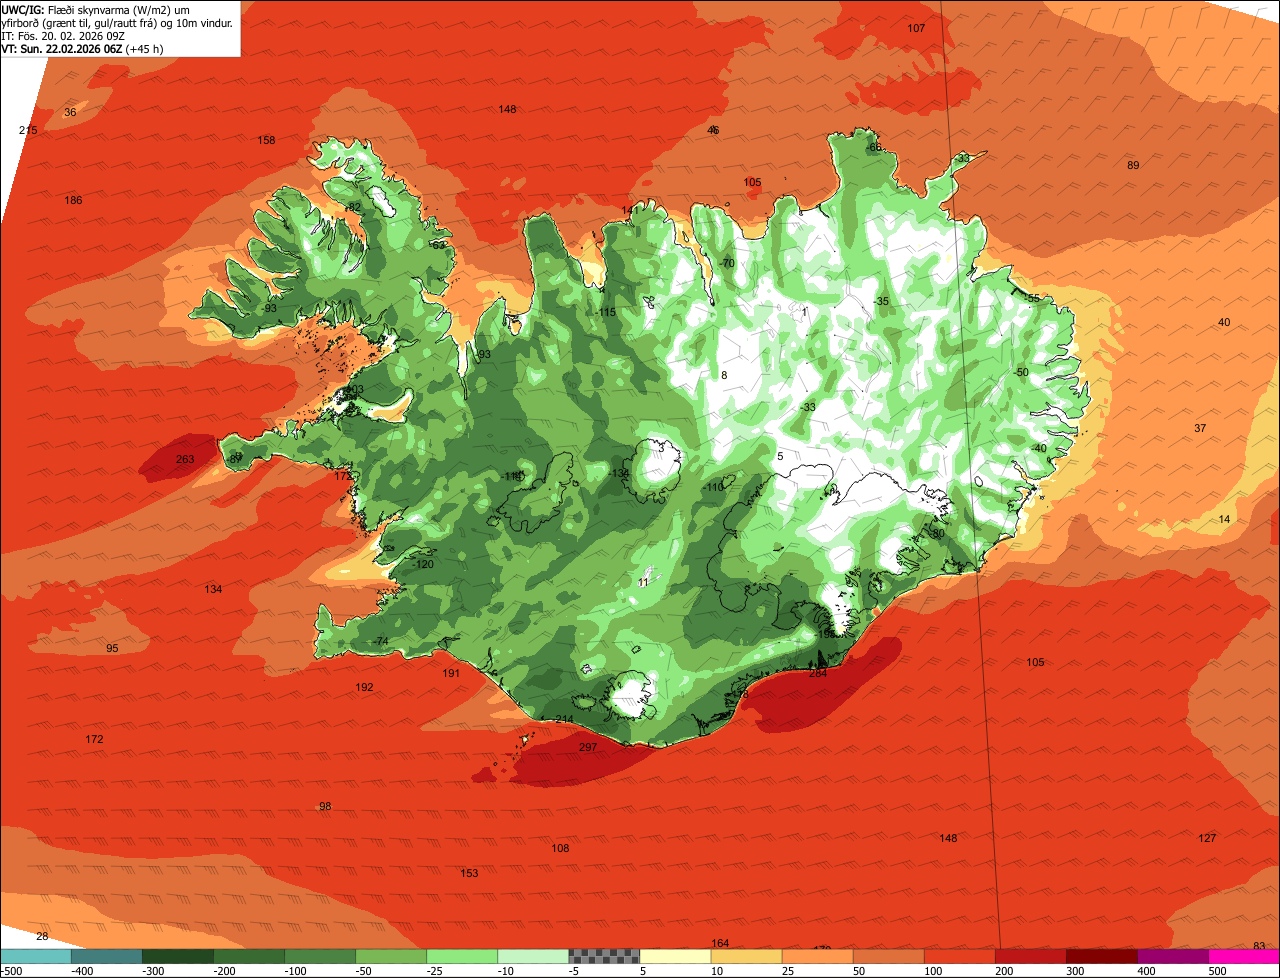Image resolution: width=1280 pixels, height=978 pixels.
Task: Click the legend swatch between -400 and -300
Action: click(107, 956)
